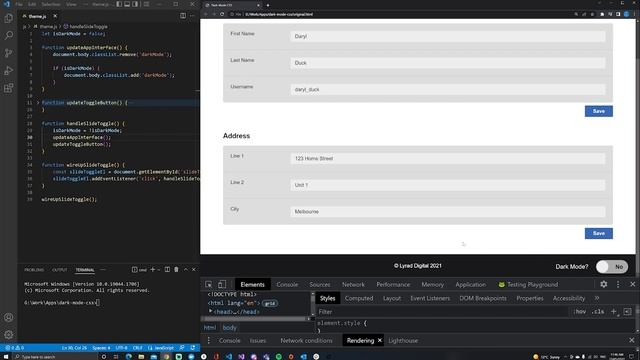The width and height of the screenshot is (640, 360).
Task: Toggle the Dark Mode switch
Action: coord(612,267)
